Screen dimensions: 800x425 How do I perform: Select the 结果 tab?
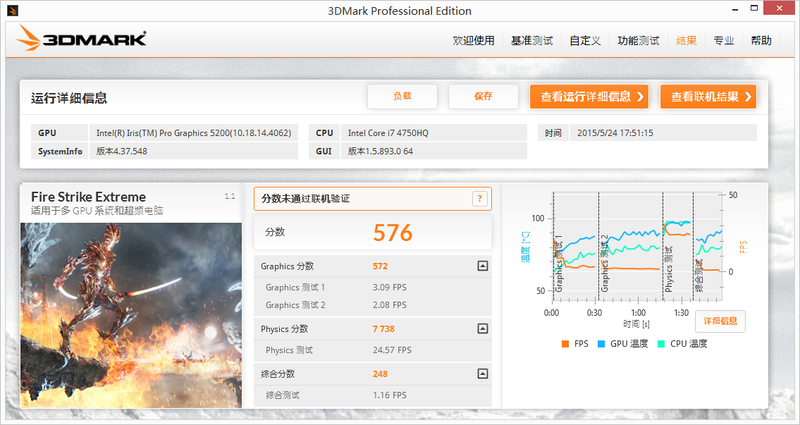point(686,40)
